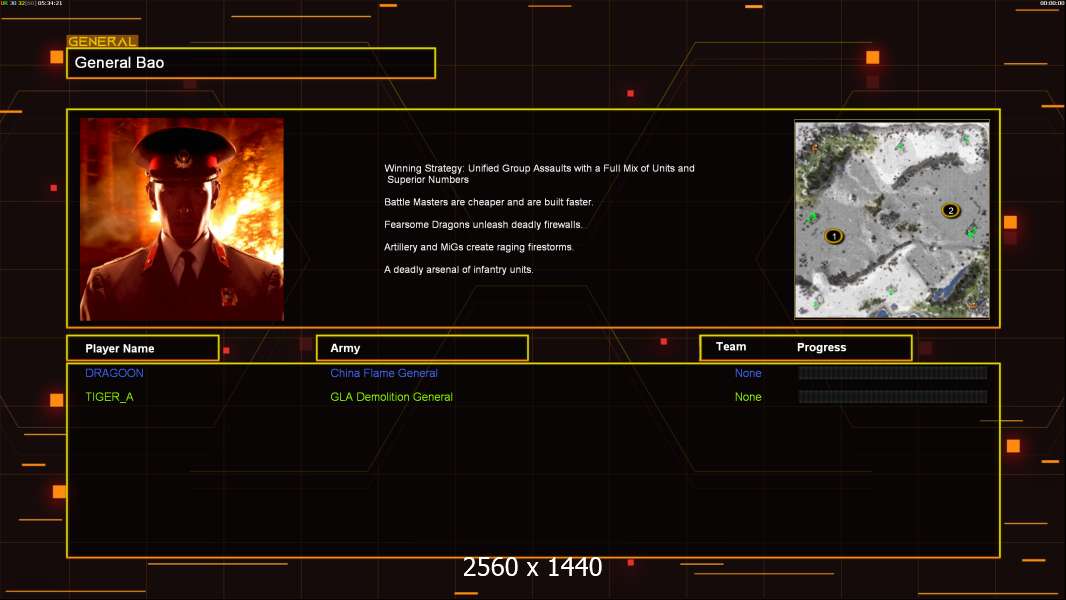Click TIGER_A's loading progress bar
Image resolution: width=1066 pixels, height=600 pixels.
892,397
